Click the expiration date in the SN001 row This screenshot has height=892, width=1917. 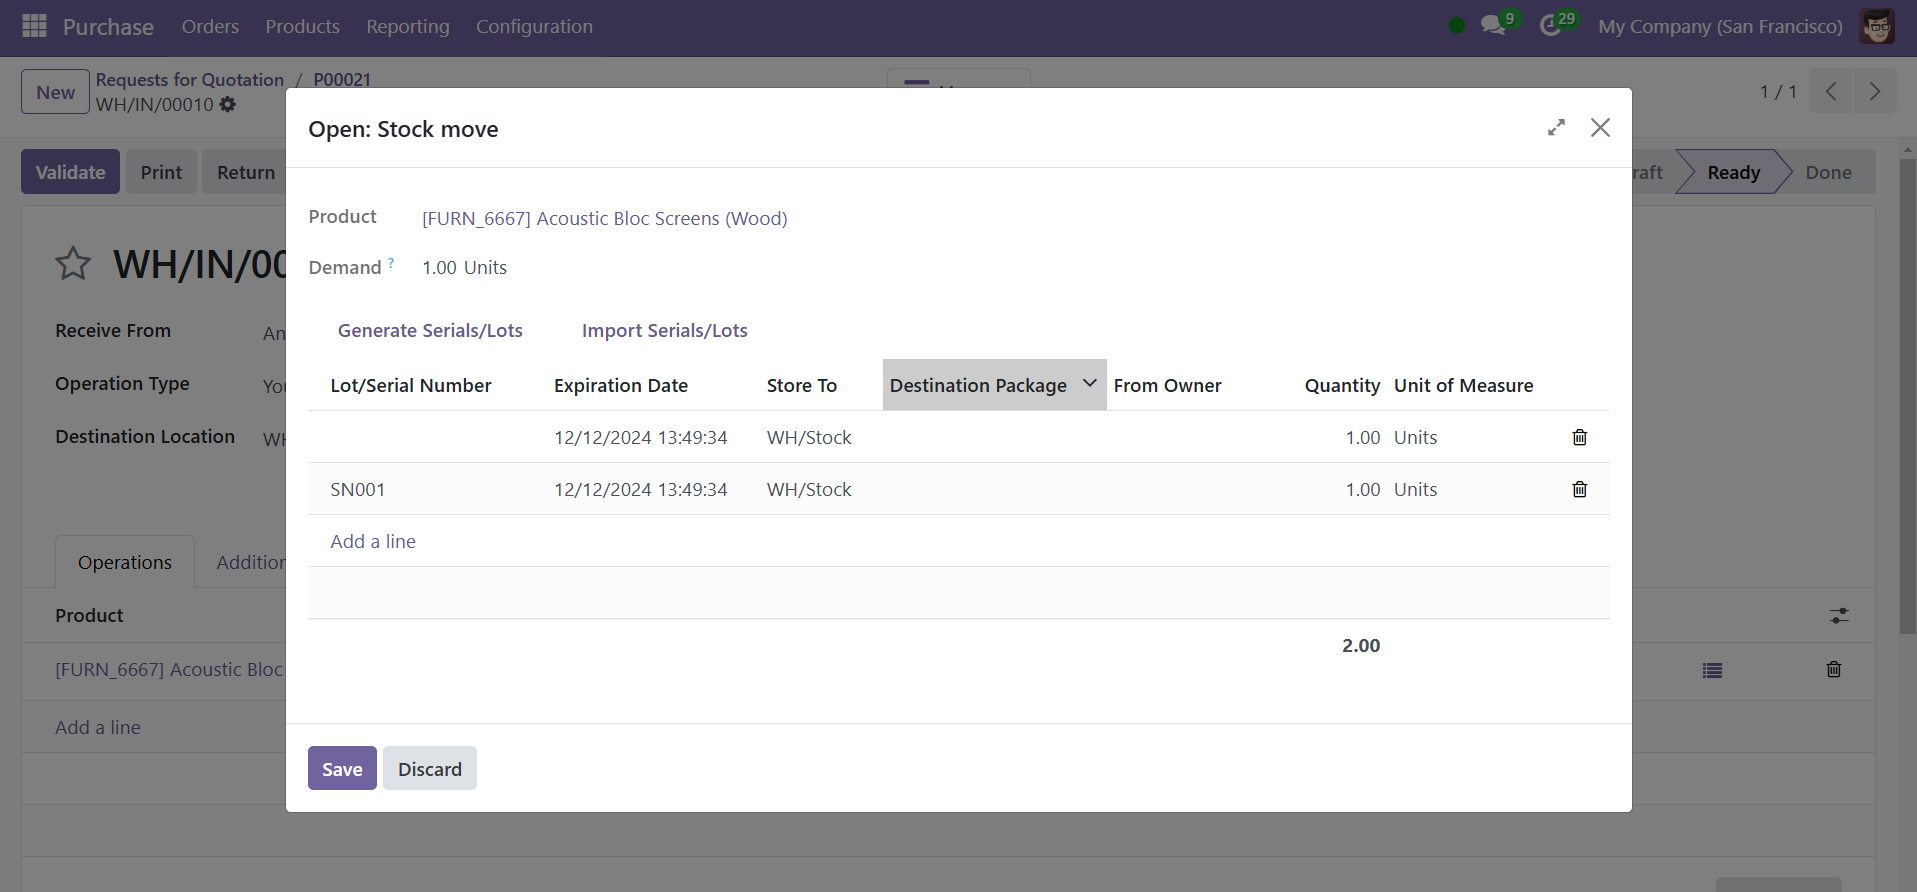coord(641,489)
